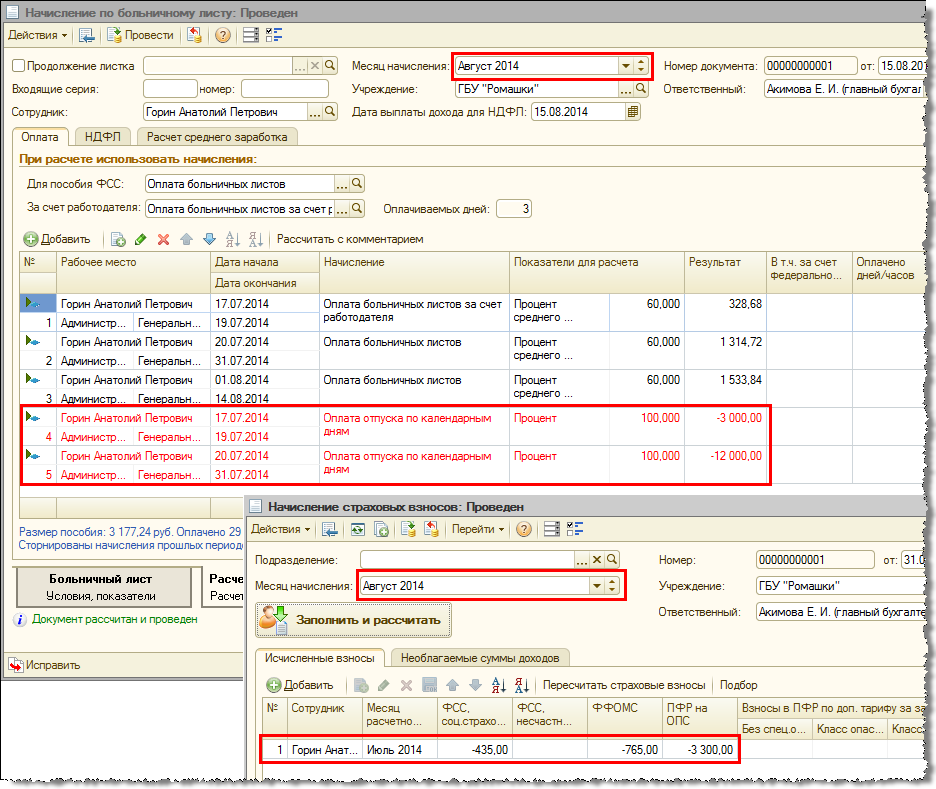Expand the Перейти dropdown menu
Viewport: 936px width, 789px height.
click(477, 529)
